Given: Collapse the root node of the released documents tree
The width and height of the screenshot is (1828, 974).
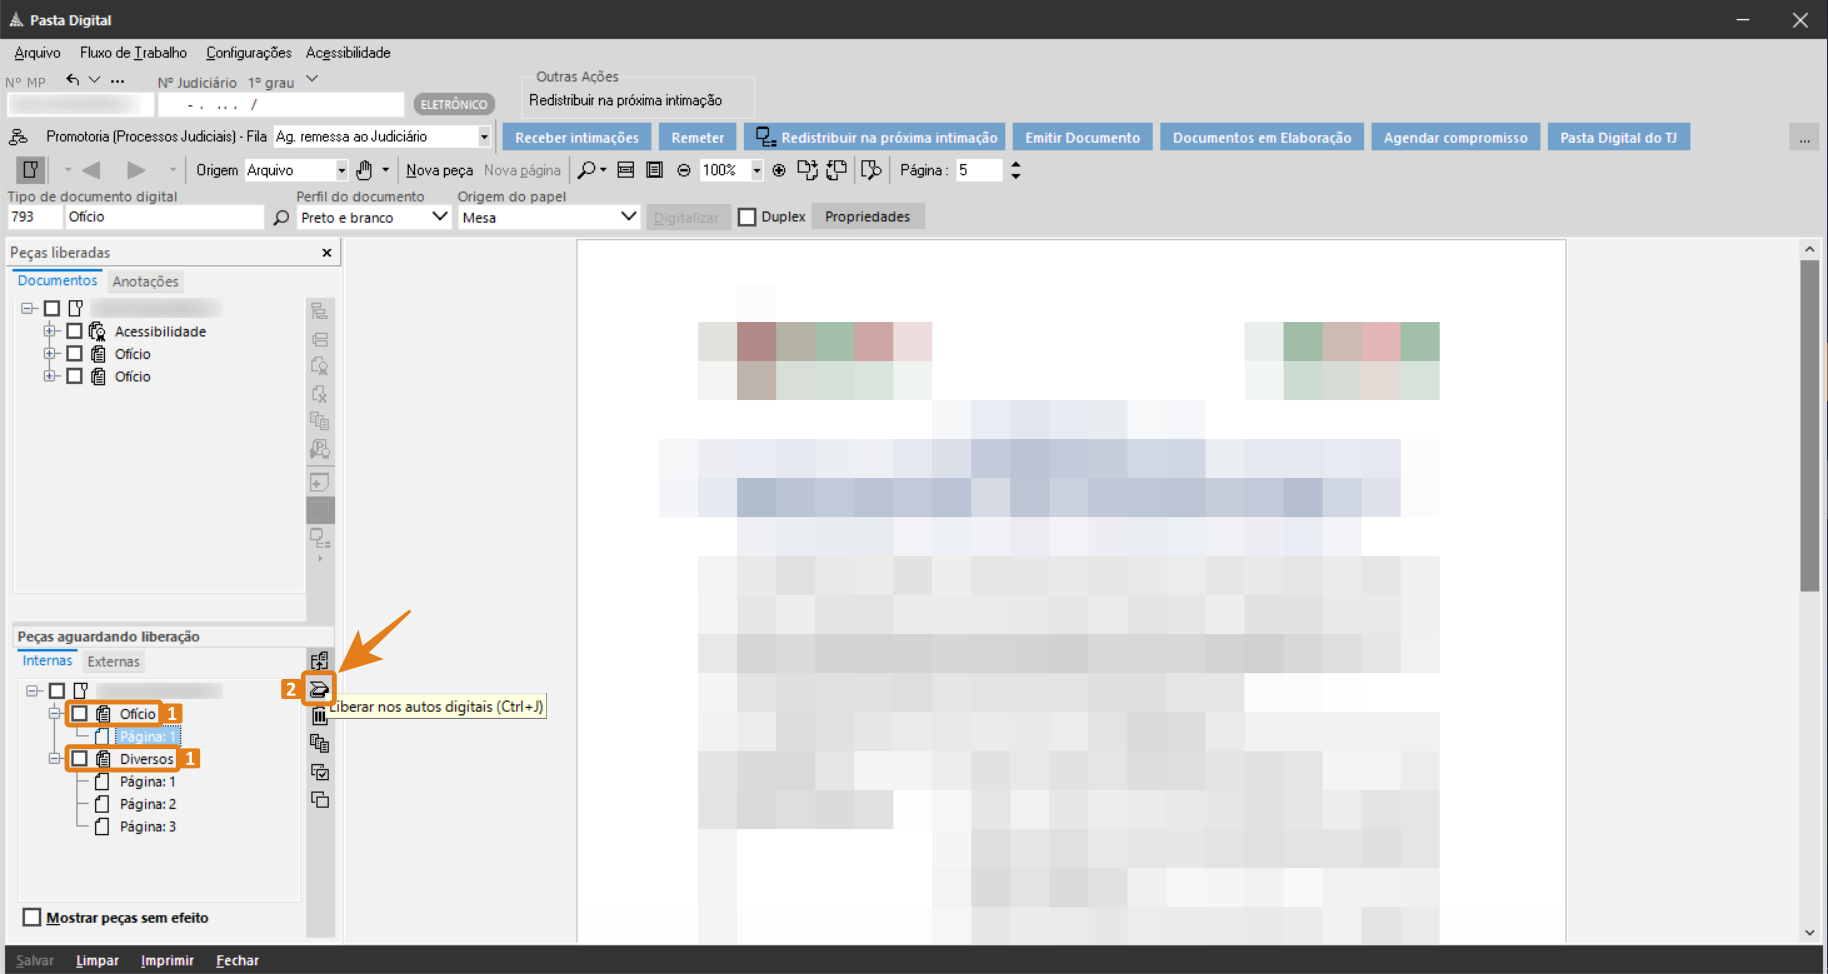Looking at the screenshot, I should (x=27, y=309).
